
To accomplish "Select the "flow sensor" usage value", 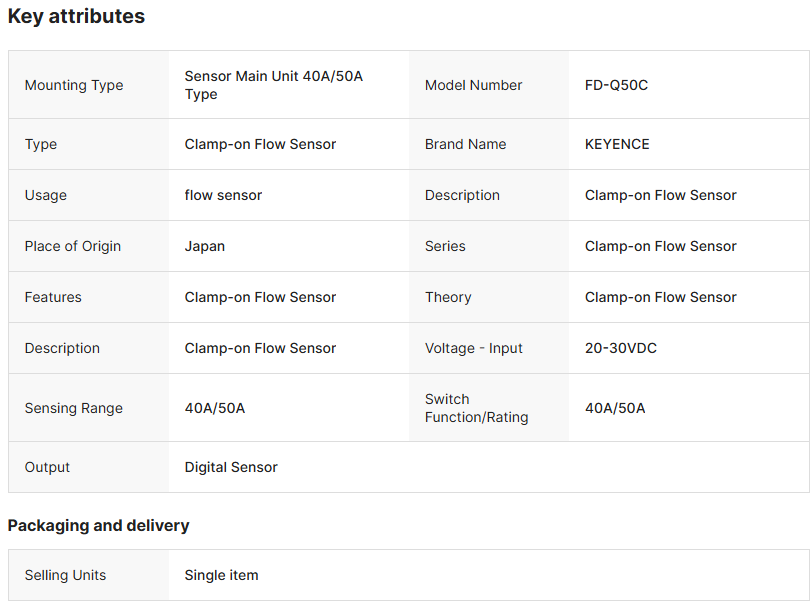I will click(223, 195).
